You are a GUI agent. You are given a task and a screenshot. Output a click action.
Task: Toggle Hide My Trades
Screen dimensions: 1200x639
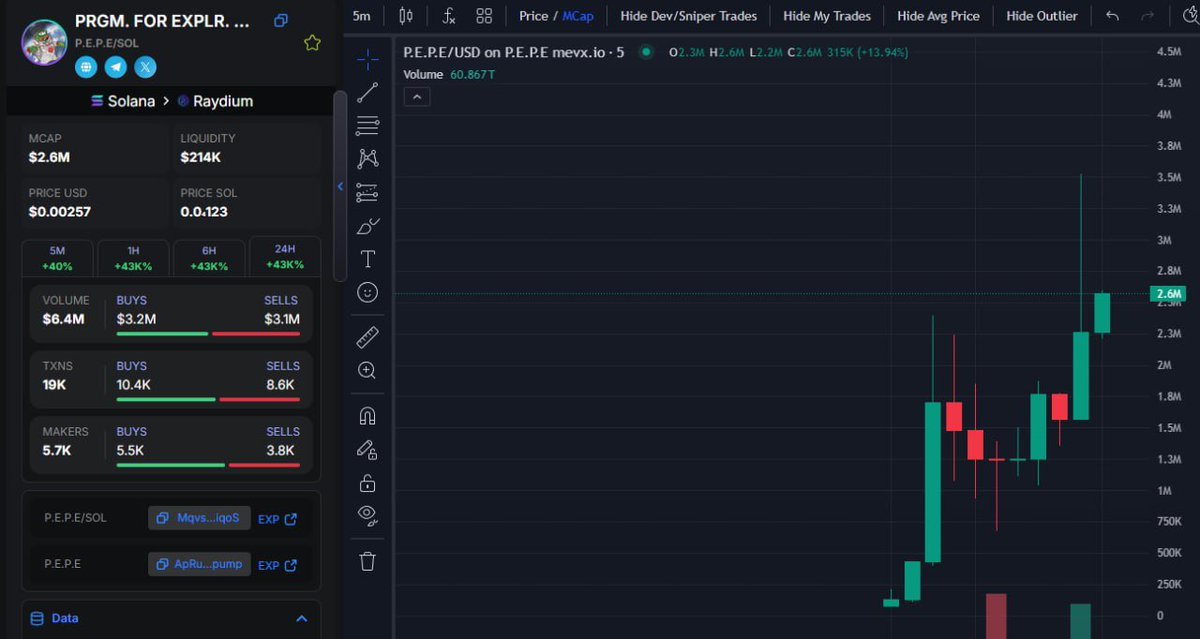click(827, 16)
